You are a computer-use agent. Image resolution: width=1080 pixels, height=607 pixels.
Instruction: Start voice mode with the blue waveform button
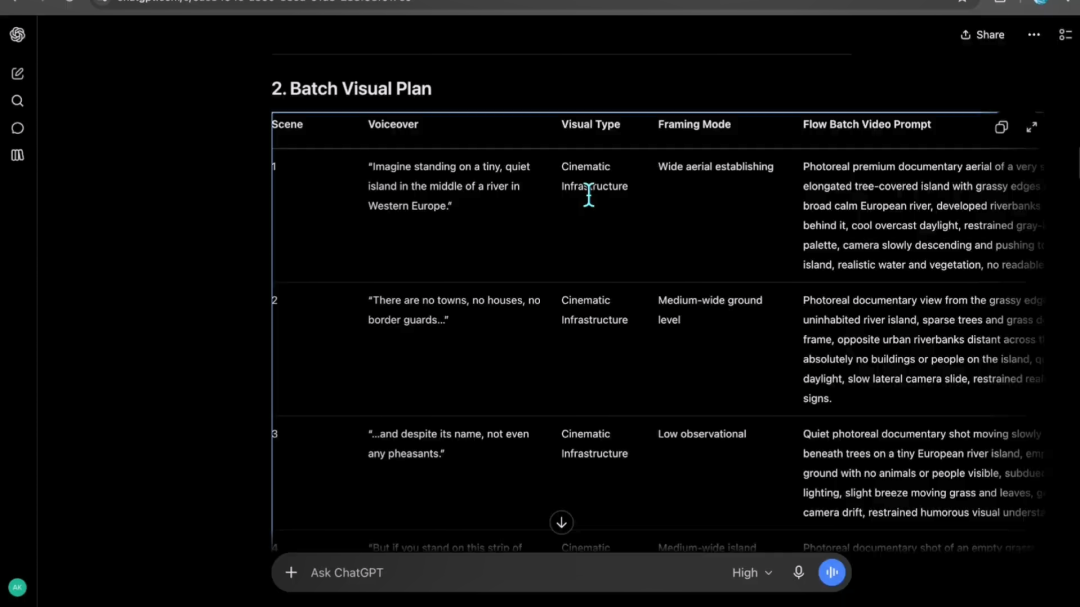click(832, 572)
